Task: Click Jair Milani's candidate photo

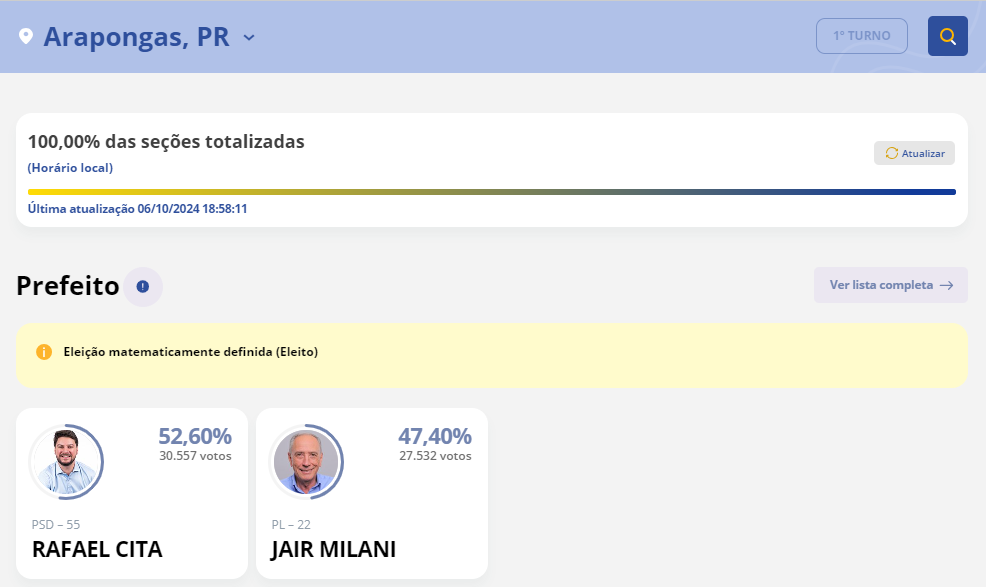Action: tap(306, 462)
